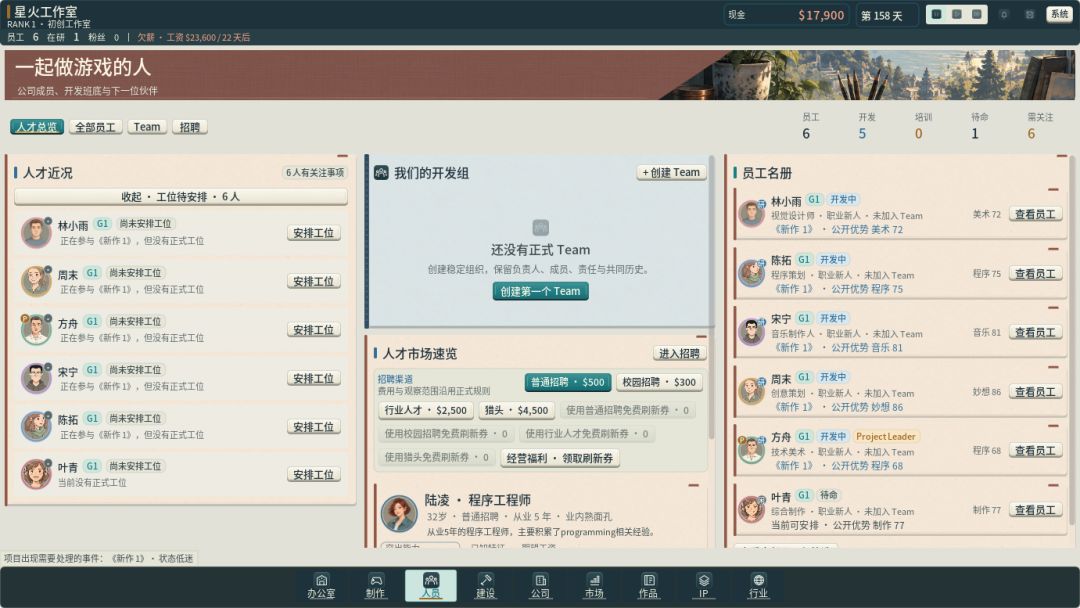Click the placeholder icon above 还没有正式 Team
Viewport: 1080px width, 608px height.
(541, 227)
